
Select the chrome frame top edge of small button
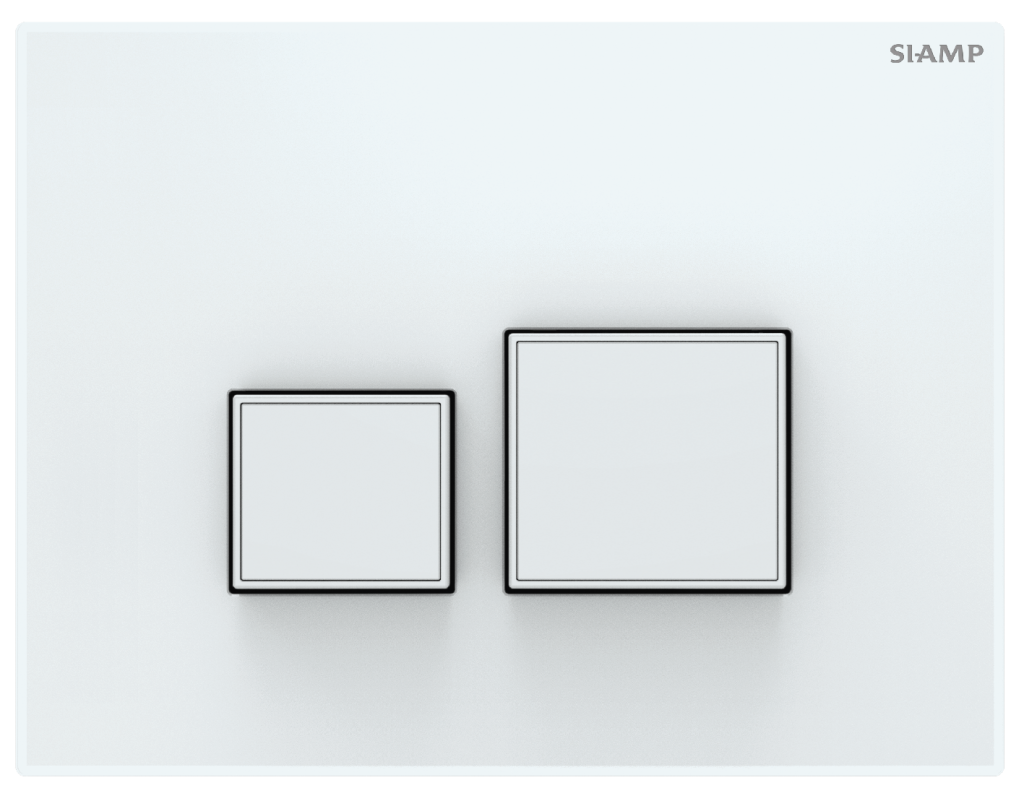(341, 398)
